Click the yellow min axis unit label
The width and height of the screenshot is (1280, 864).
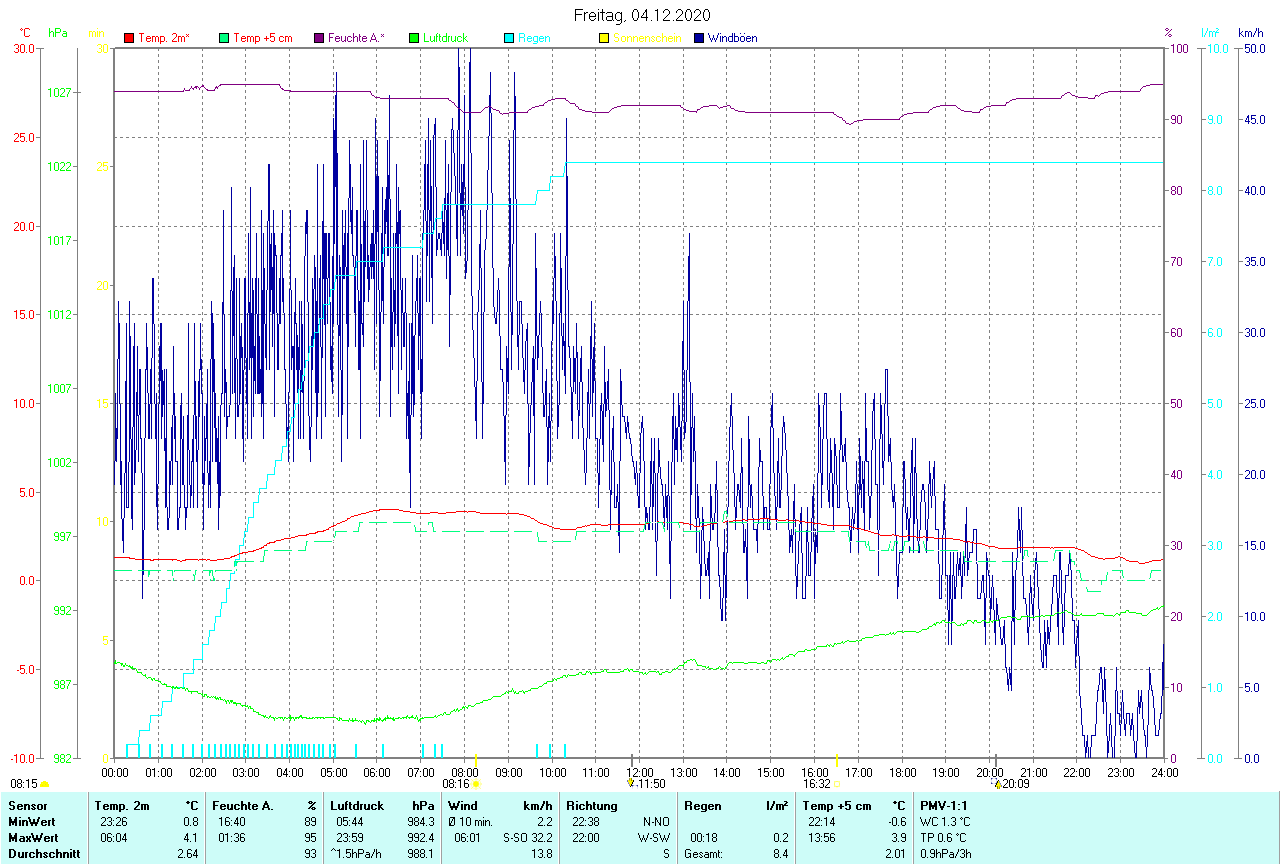point(96,33)
